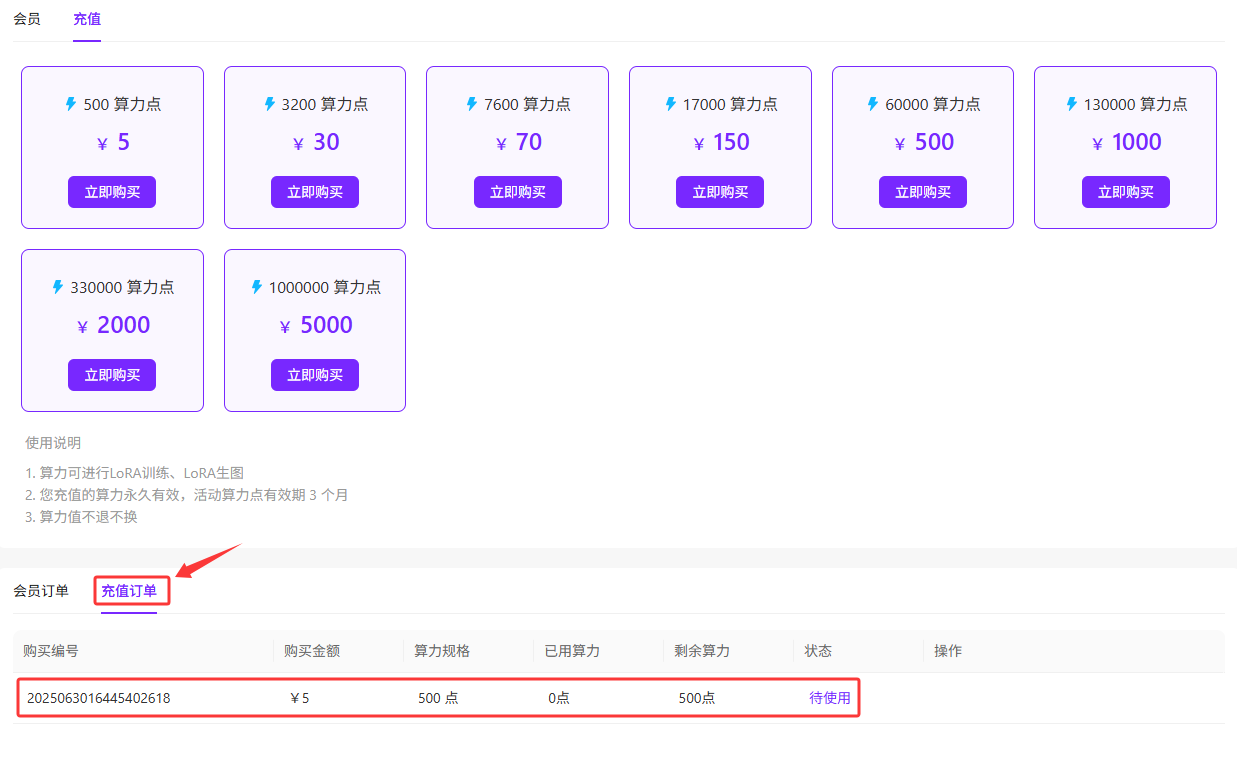Buy the ¥2000 330000 算力点 package

(x=112, y=375)
